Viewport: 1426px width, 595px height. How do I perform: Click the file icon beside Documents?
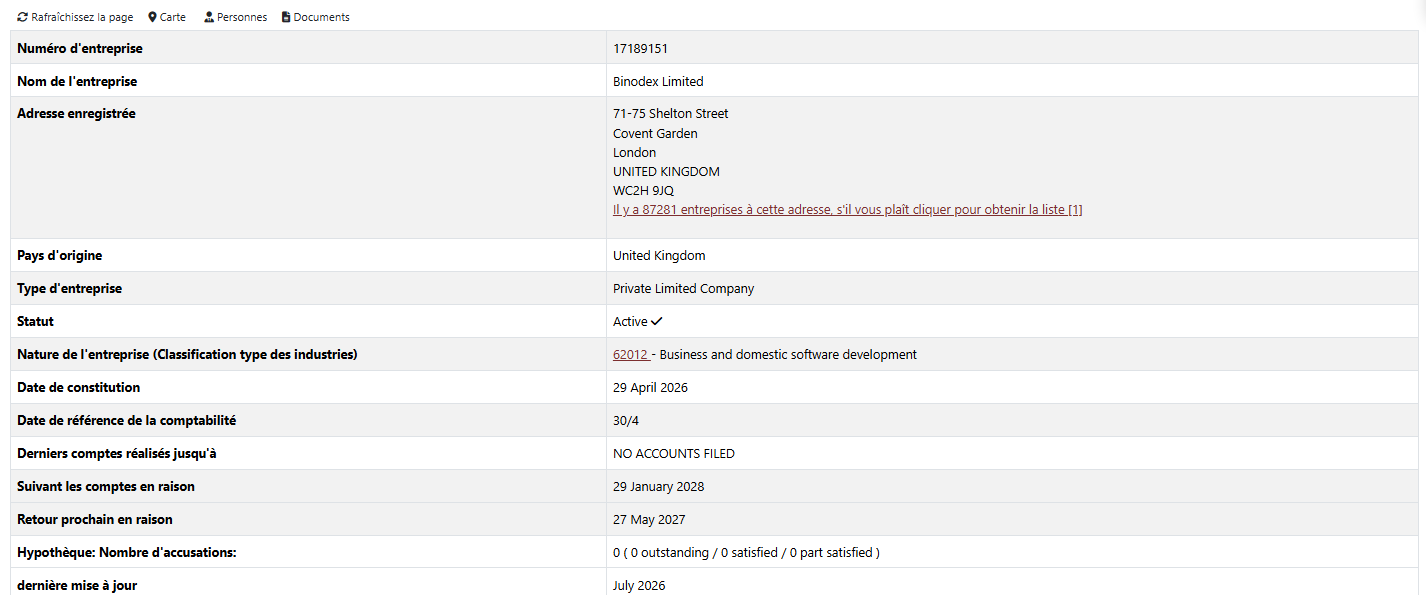tap(286, 17)
